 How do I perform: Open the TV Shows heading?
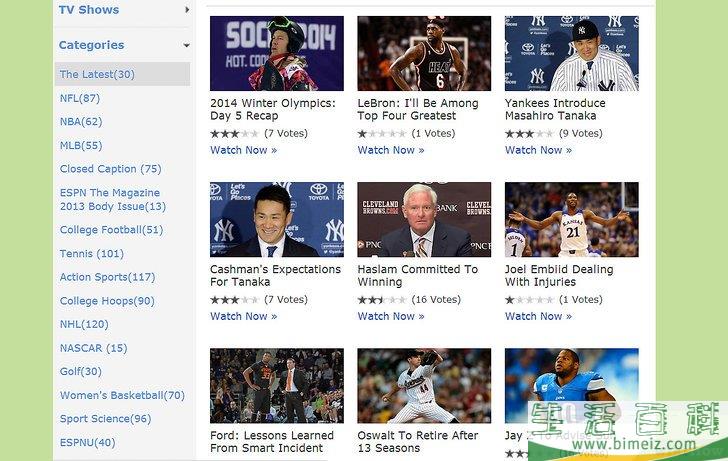[x=89, y=9]
